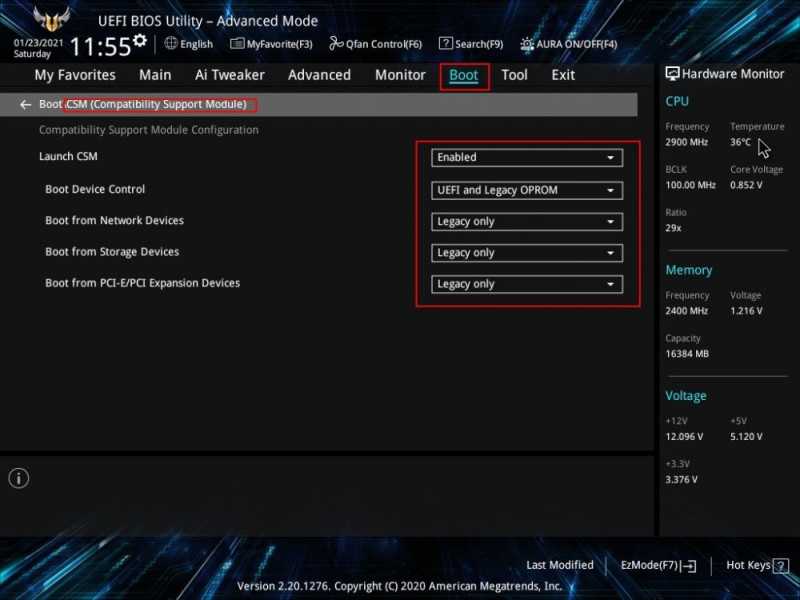The image size is (800, 600).
Task: Toggle AURA ON/OFF(F4) lighting icon
Action: tap(527, 44)
